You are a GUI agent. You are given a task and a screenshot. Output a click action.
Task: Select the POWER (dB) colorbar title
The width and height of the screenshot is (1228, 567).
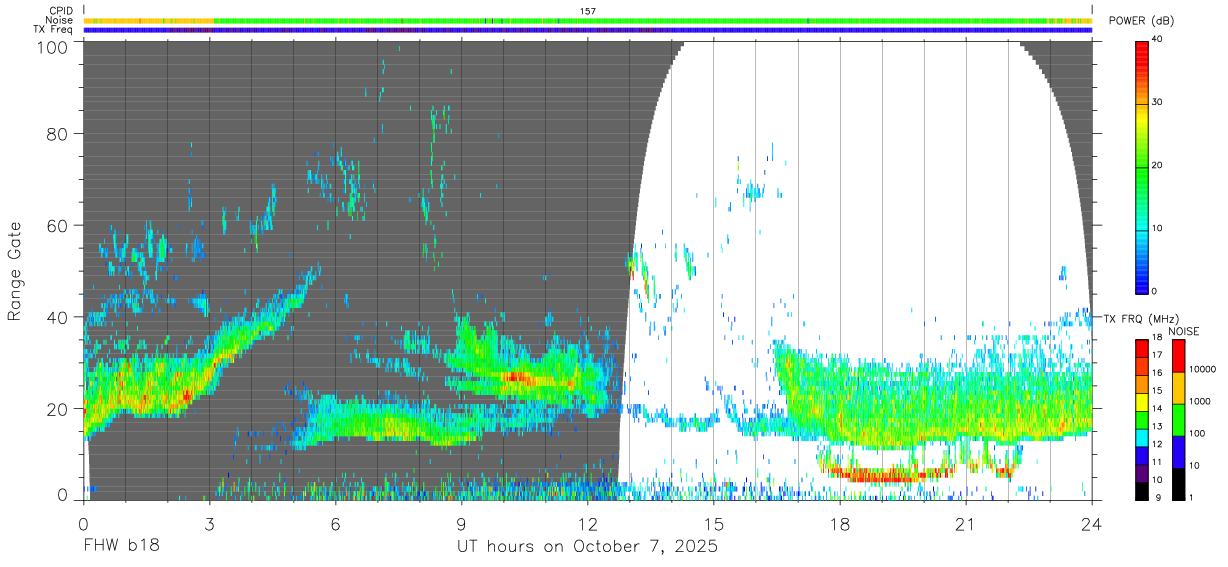[x=1141, y=22]
